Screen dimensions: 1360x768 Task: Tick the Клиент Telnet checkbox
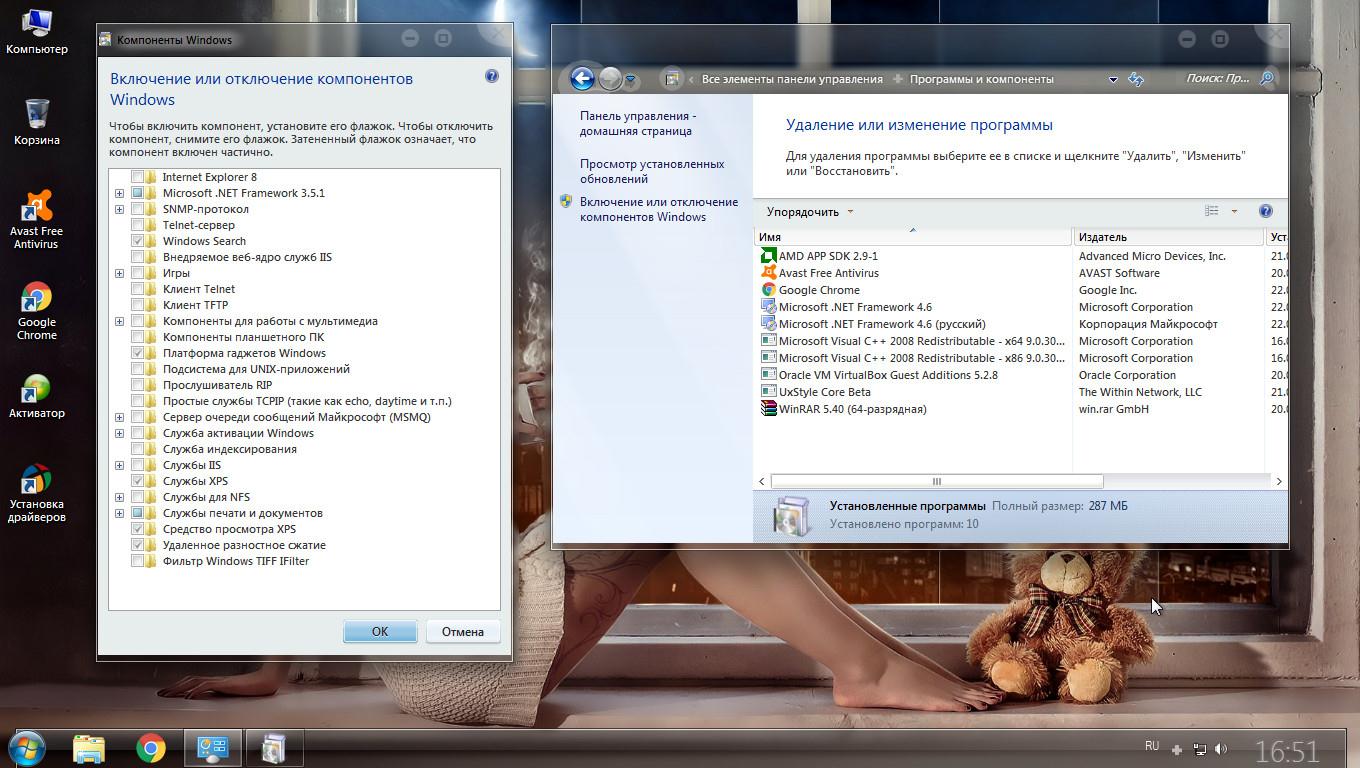[x=137, y=289]
